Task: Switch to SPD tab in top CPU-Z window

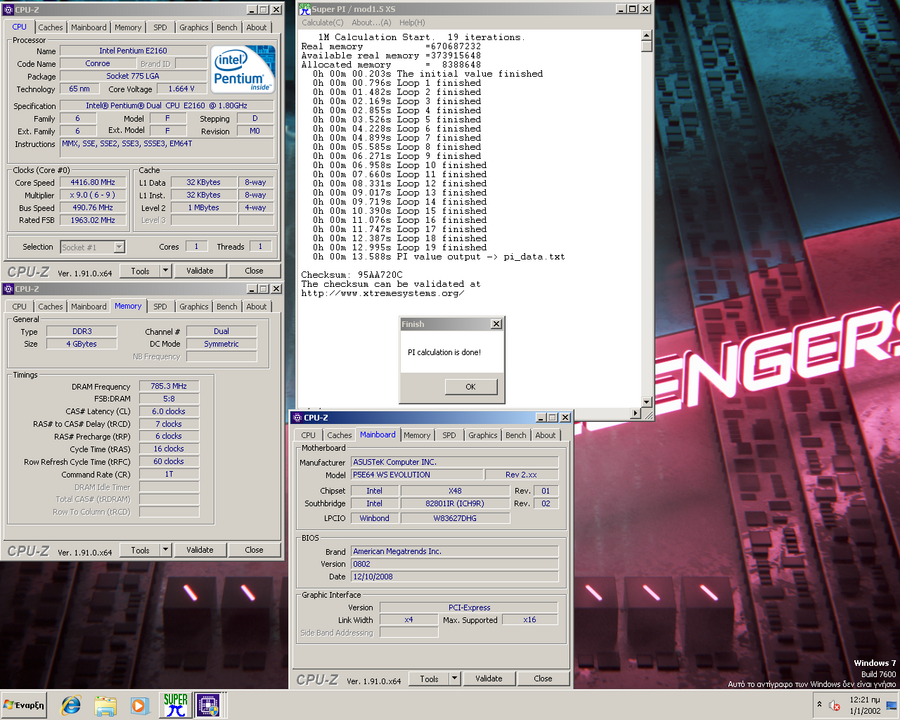Action: (160, 28)
